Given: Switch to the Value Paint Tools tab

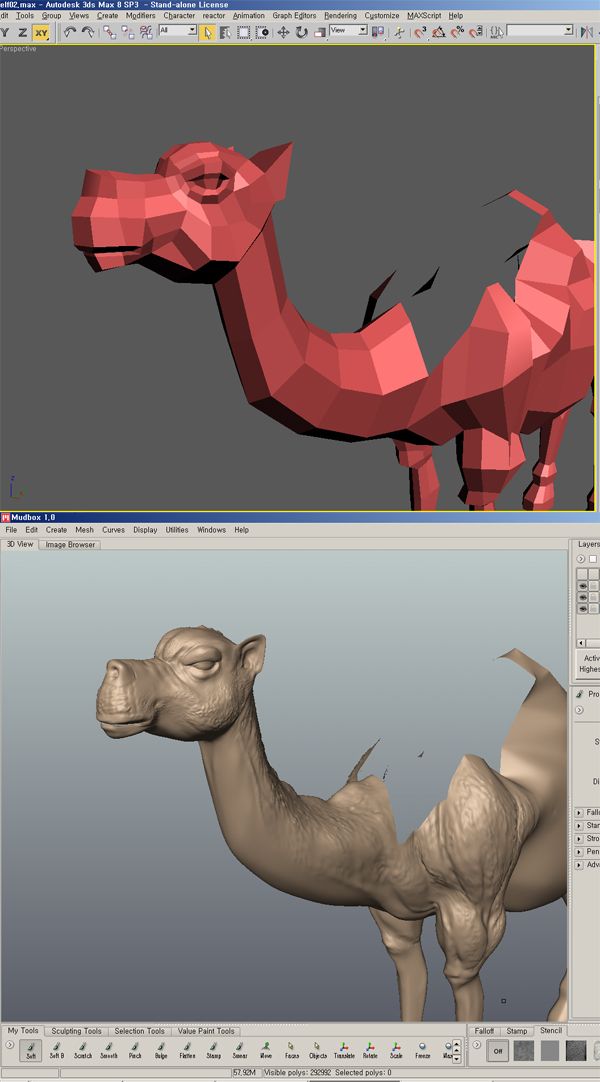Looking at the screenshot, I should click(206, 1031).
